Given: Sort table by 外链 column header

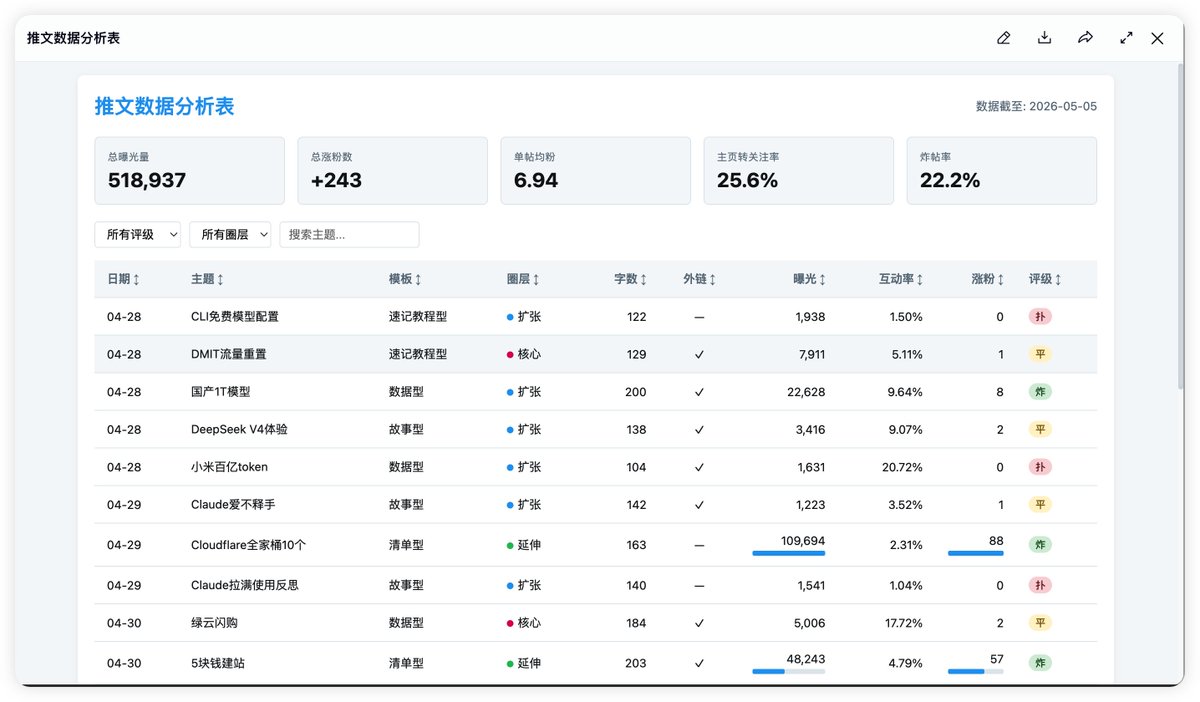Looking at the screenshot, I should click(x=699, y=279).
